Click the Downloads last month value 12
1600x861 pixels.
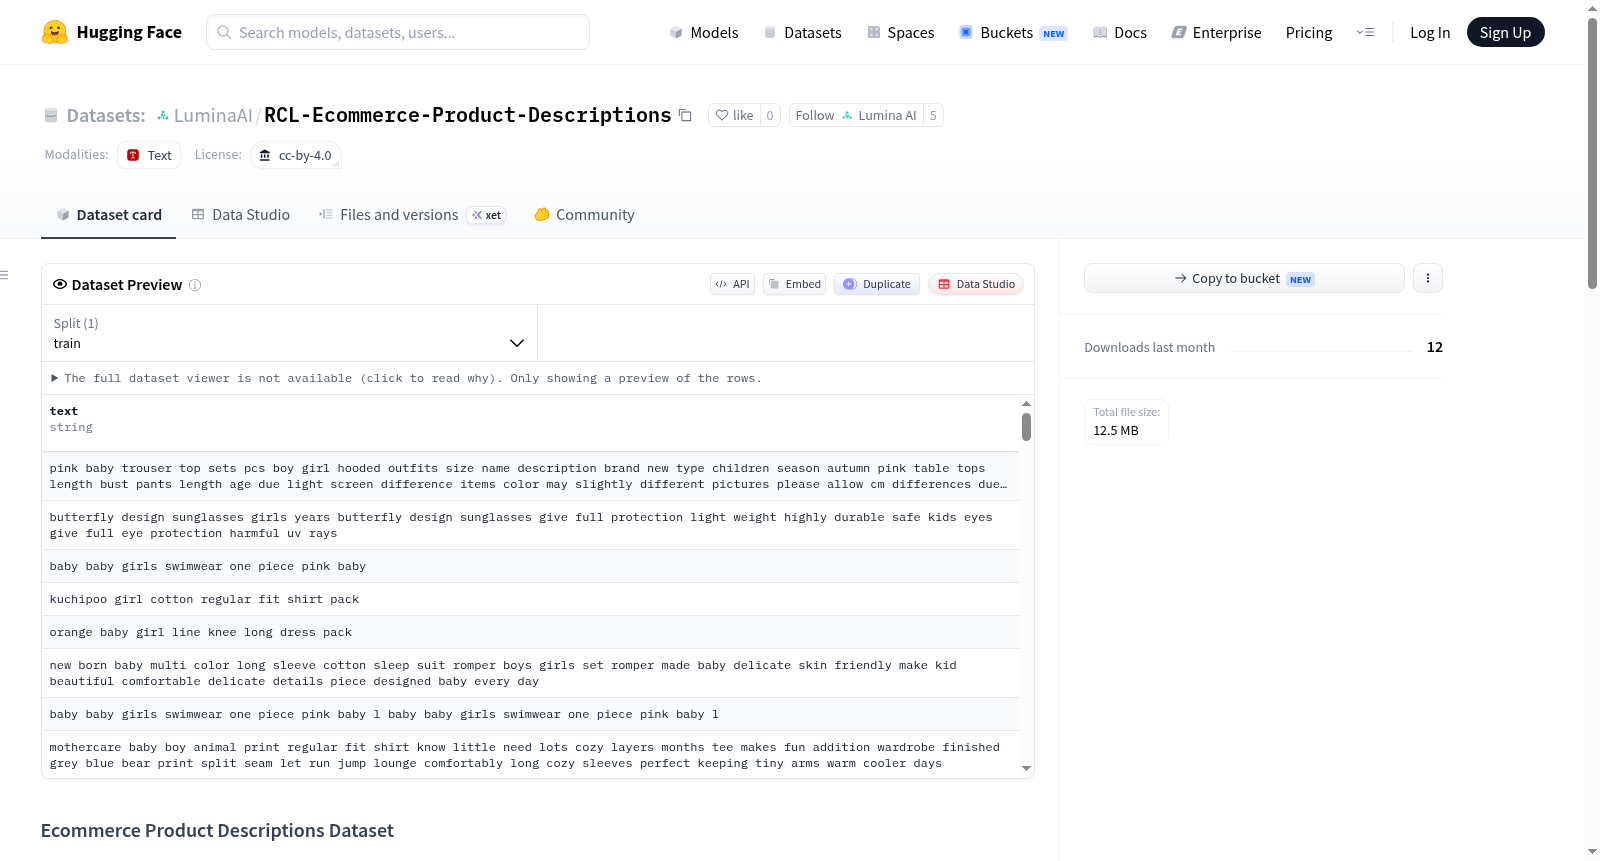1434,347
